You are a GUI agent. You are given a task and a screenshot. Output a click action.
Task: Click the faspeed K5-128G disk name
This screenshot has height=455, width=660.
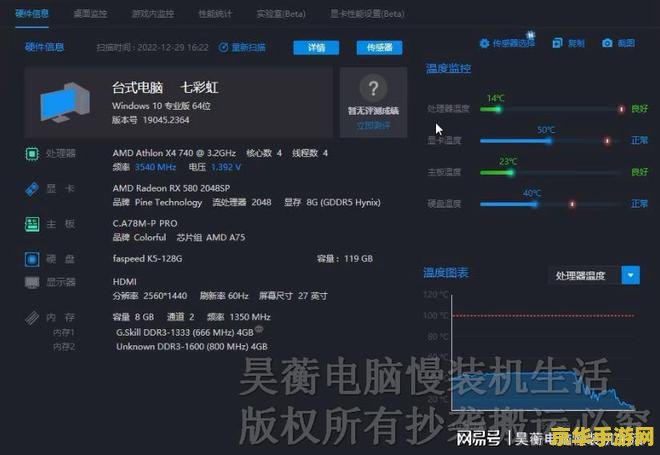tap(147, 258)
